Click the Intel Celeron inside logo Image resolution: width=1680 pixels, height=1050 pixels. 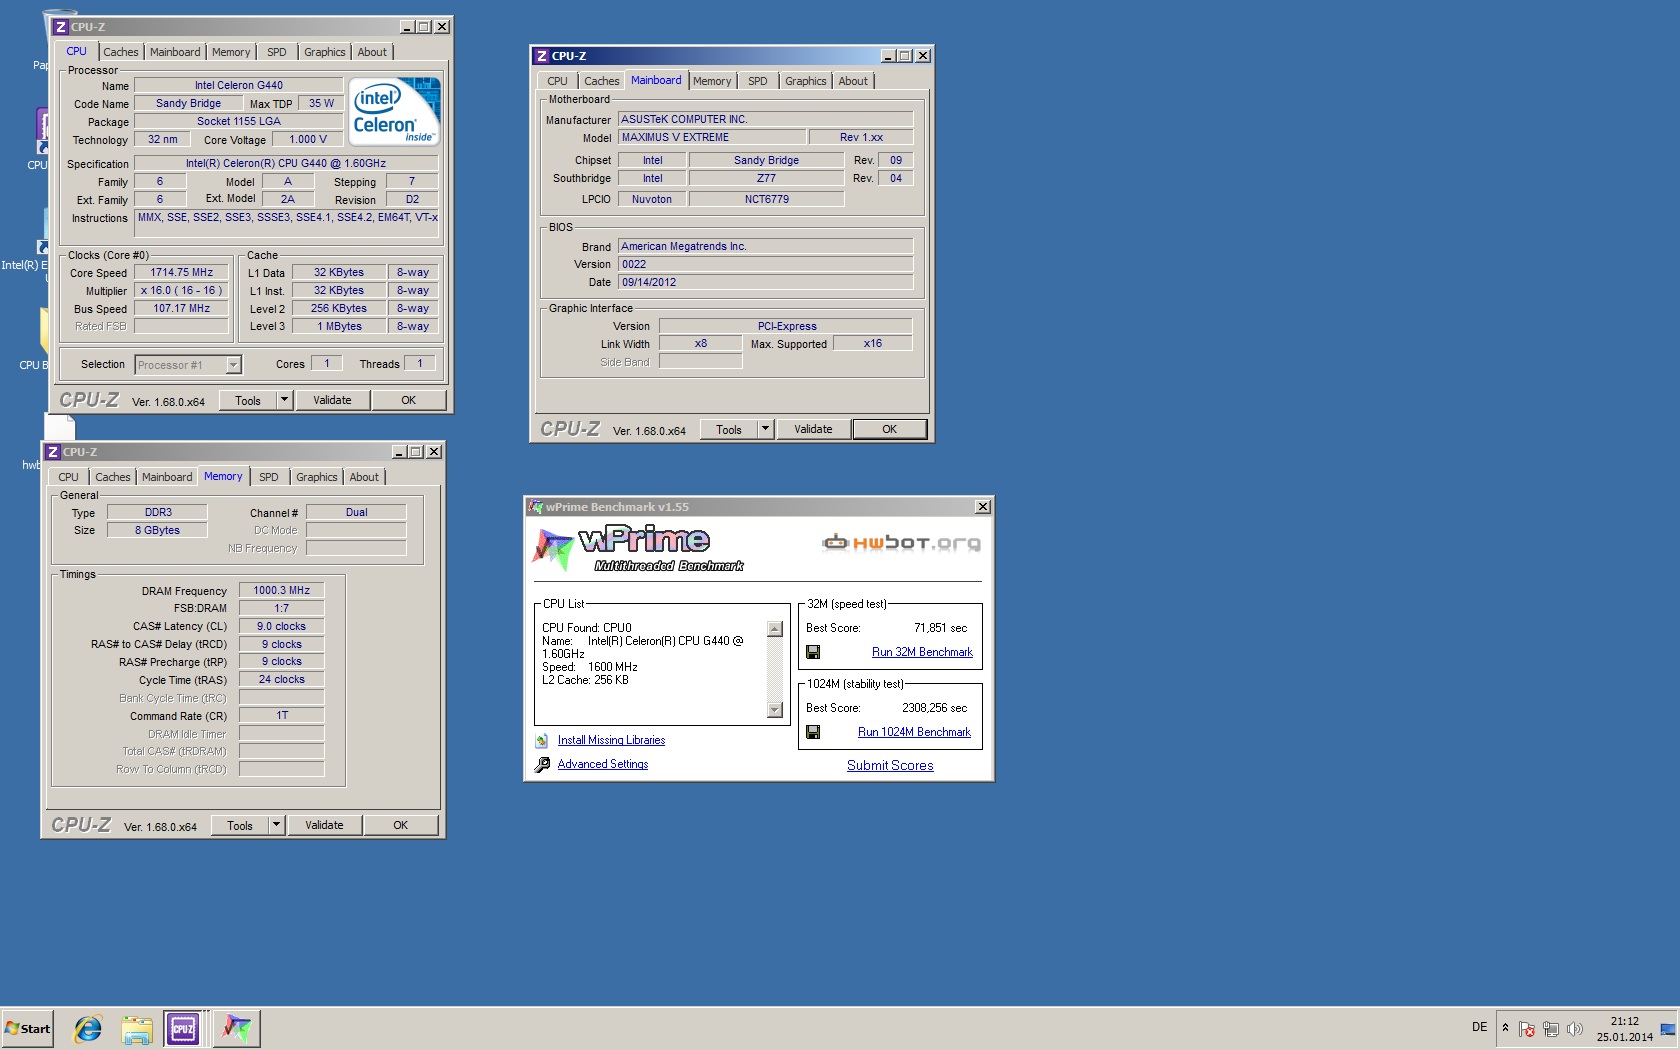pos(395,111)
